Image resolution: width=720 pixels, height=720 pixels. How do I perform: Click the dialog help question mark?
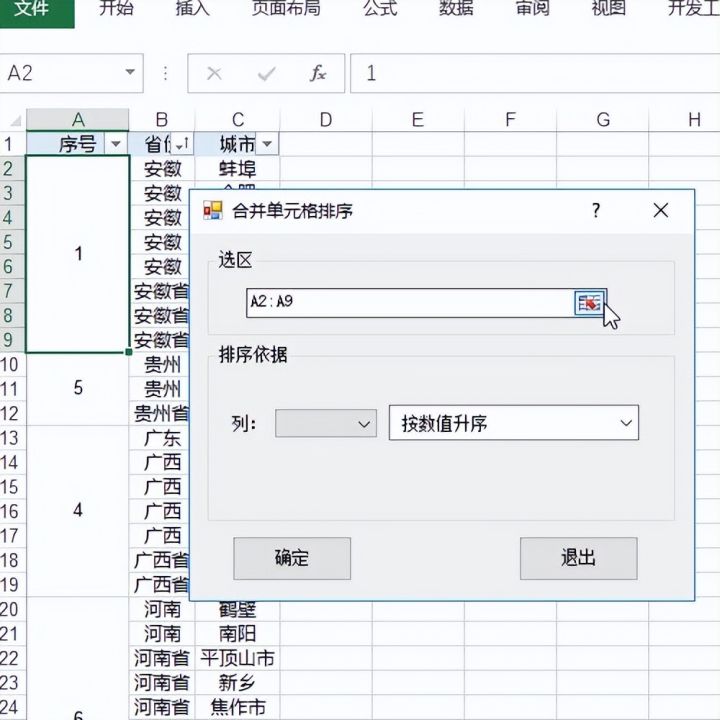point(596,211)
